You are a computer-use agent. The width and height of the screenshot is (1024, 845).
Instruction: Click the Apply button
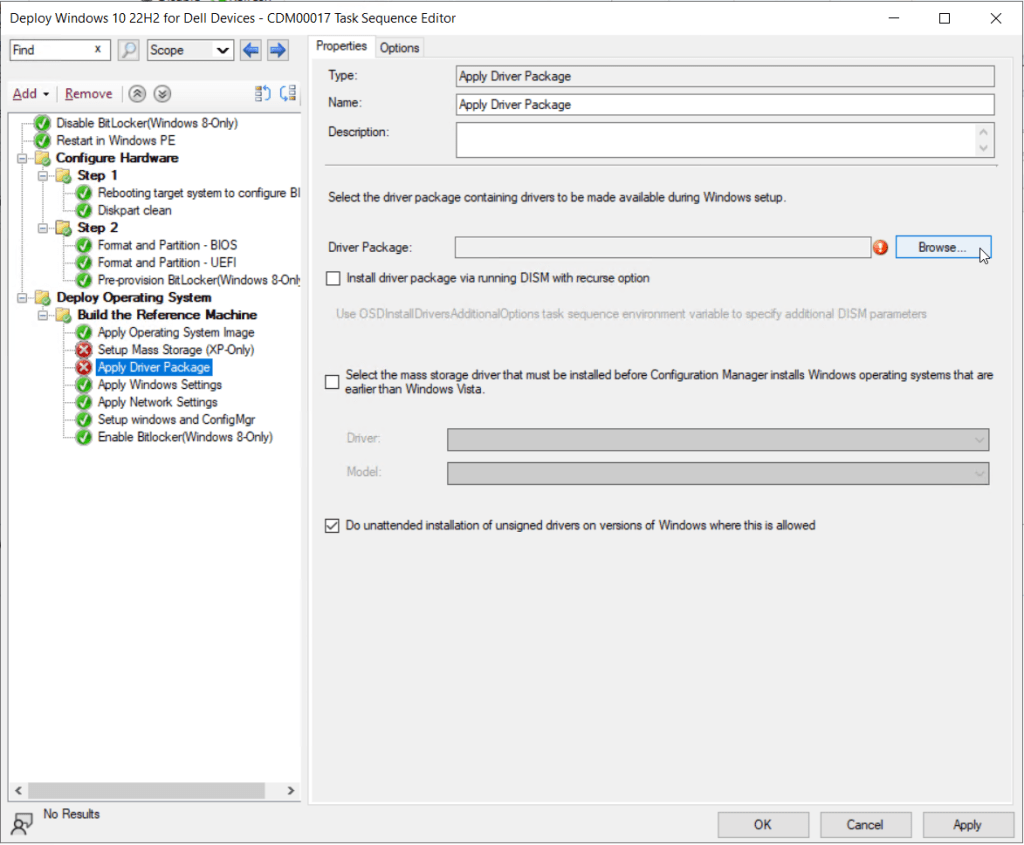point(966,825)
